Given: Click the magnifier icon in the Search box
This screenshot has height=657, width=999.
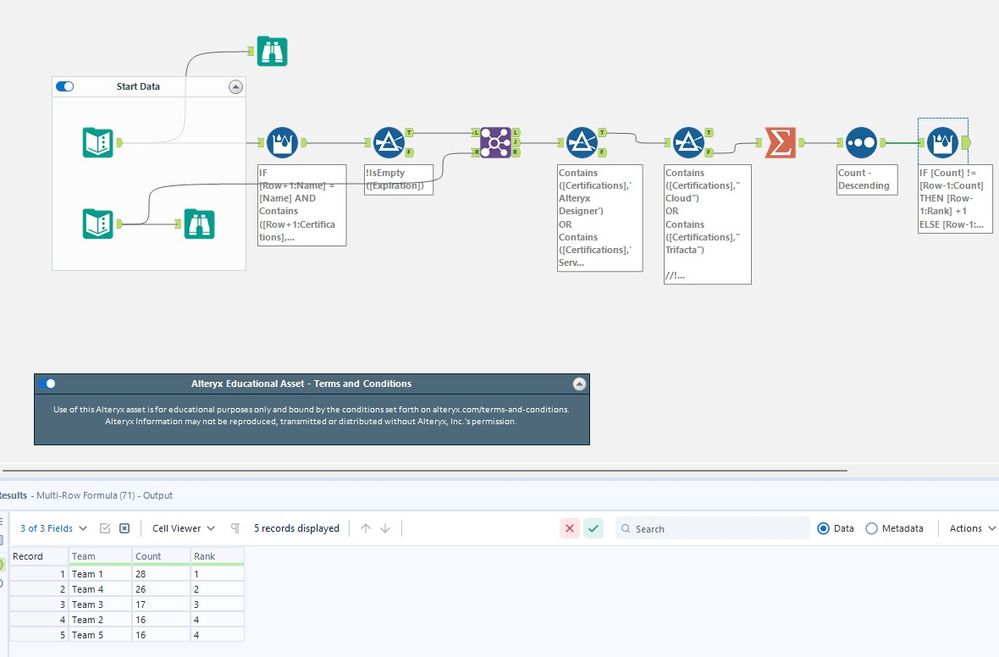Looking at the screenshot, I should click(x=626, y=528).
